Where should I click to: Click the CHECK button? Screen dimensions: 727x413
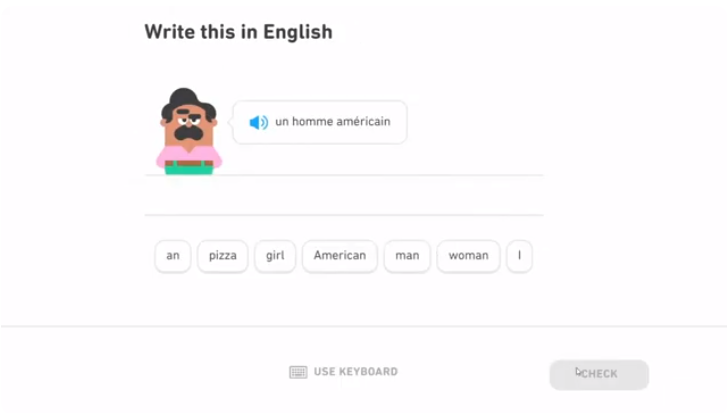click(x=599, y=375)
